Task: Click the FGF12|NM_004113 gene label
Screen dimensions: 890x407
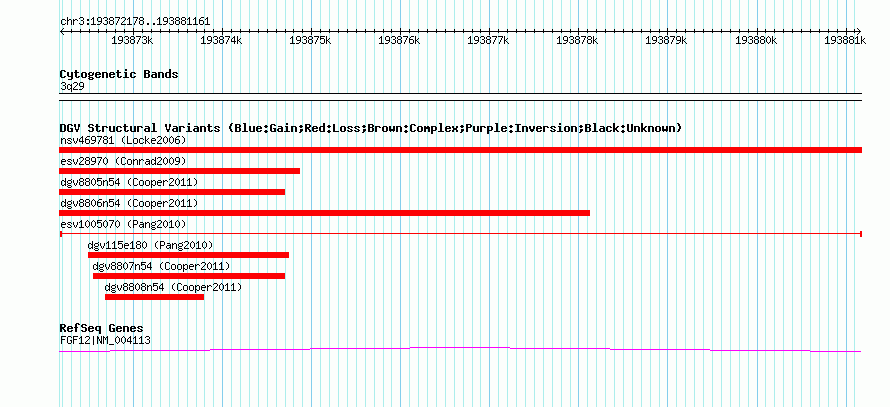Action: click(x=105, y=341)
